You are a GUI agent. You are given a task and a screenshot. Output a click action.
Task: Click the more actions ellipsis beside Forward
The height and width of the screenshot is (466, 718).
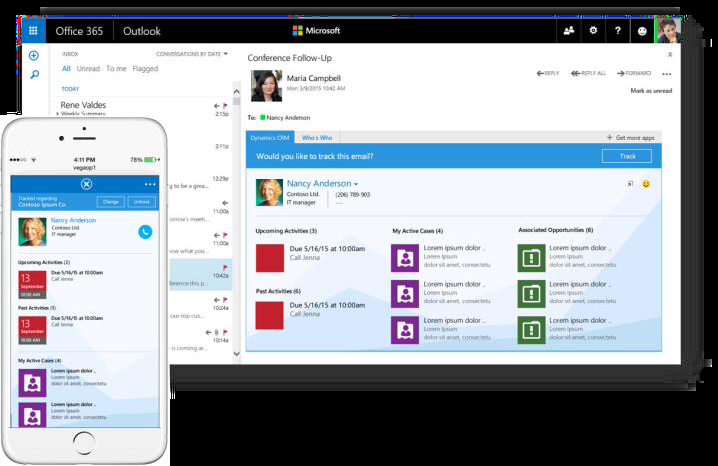(x=667, y=74)
